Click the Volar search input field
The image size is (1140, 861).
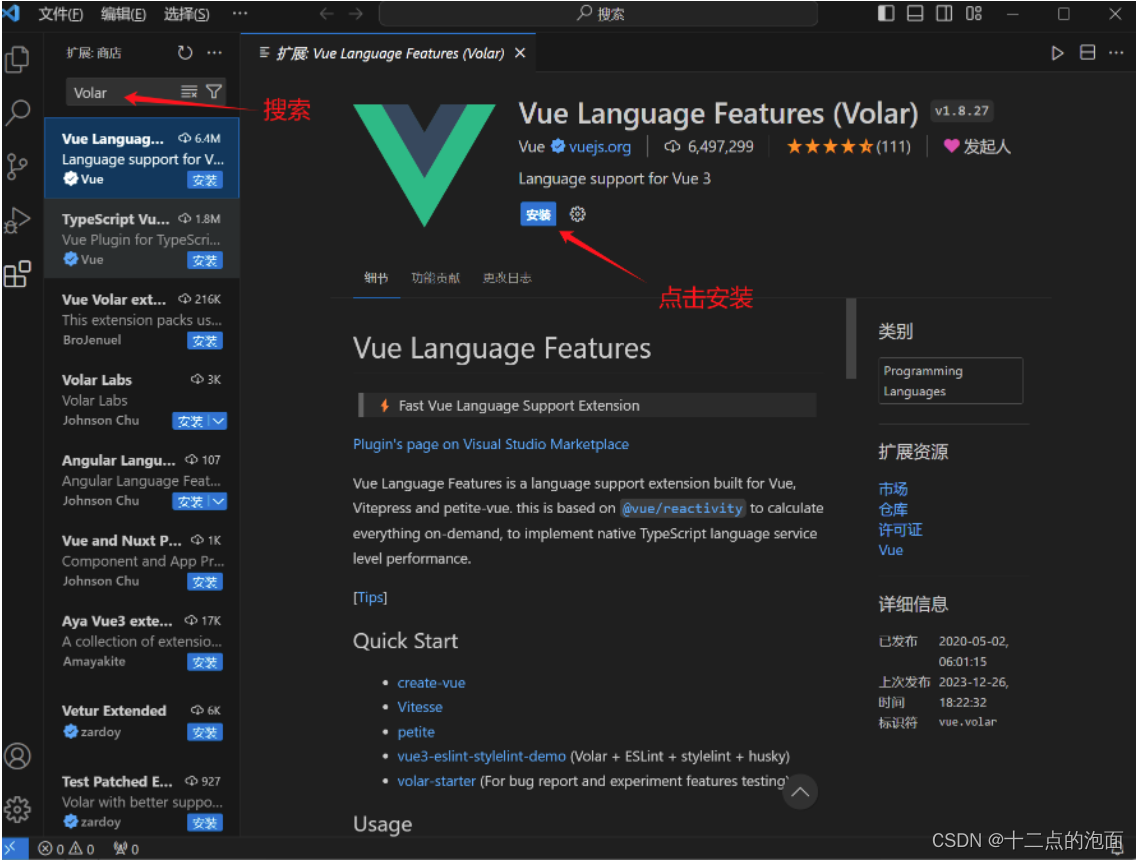[x=120, y=91]
